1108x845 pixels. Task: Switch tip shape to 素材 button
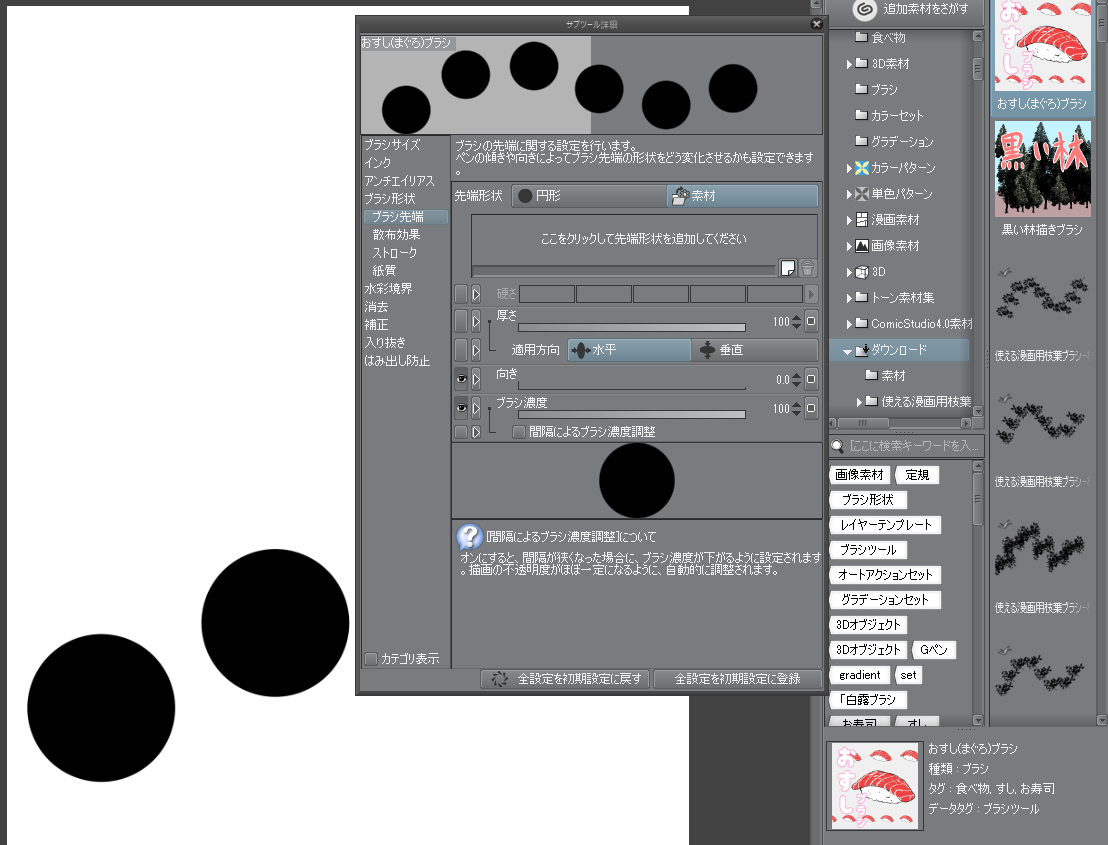[743, 196]
